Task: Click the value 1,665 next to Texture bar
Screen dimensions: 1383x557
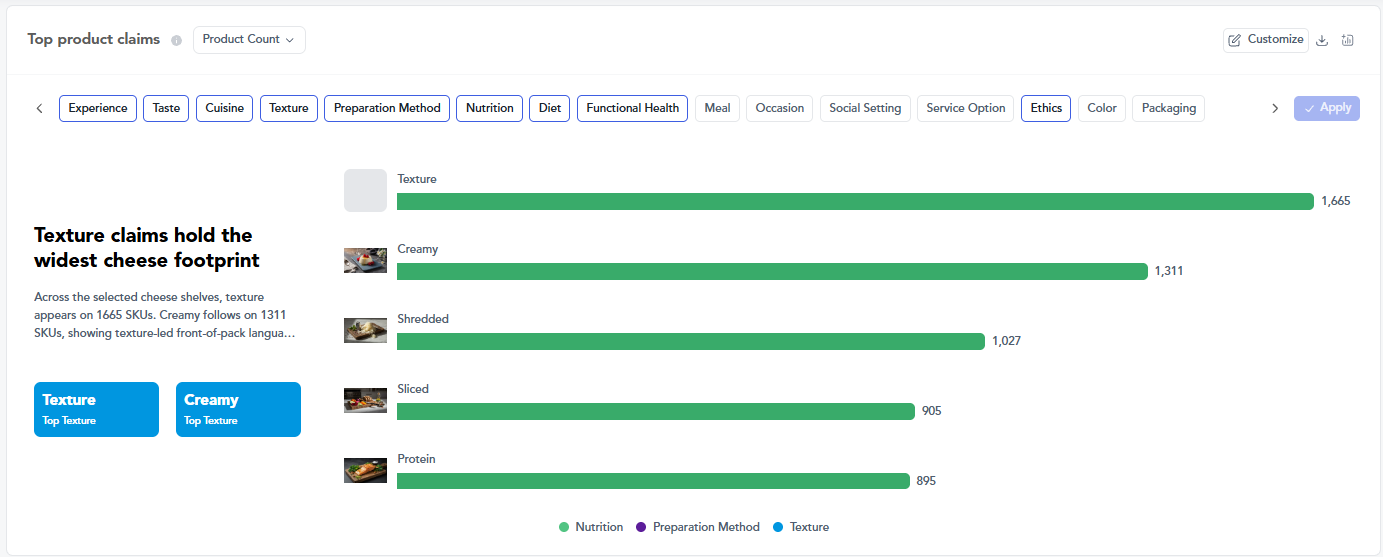Action: 1336,201
